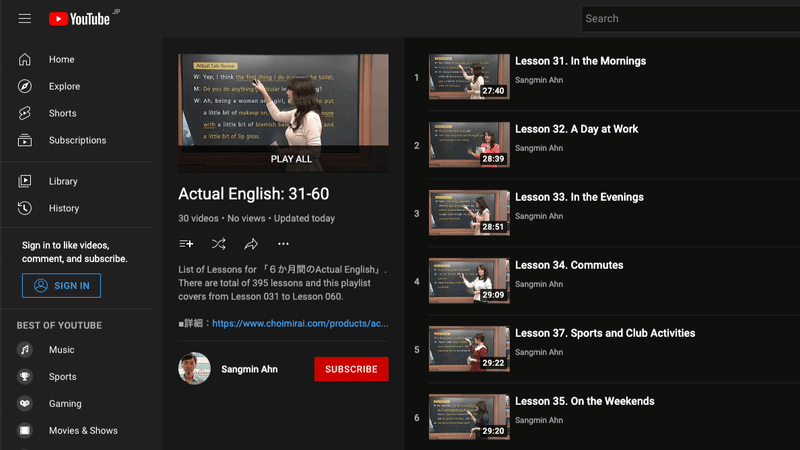
Task: Click title Lesson 33. In the Evenings
Action: tap(579, 197)
